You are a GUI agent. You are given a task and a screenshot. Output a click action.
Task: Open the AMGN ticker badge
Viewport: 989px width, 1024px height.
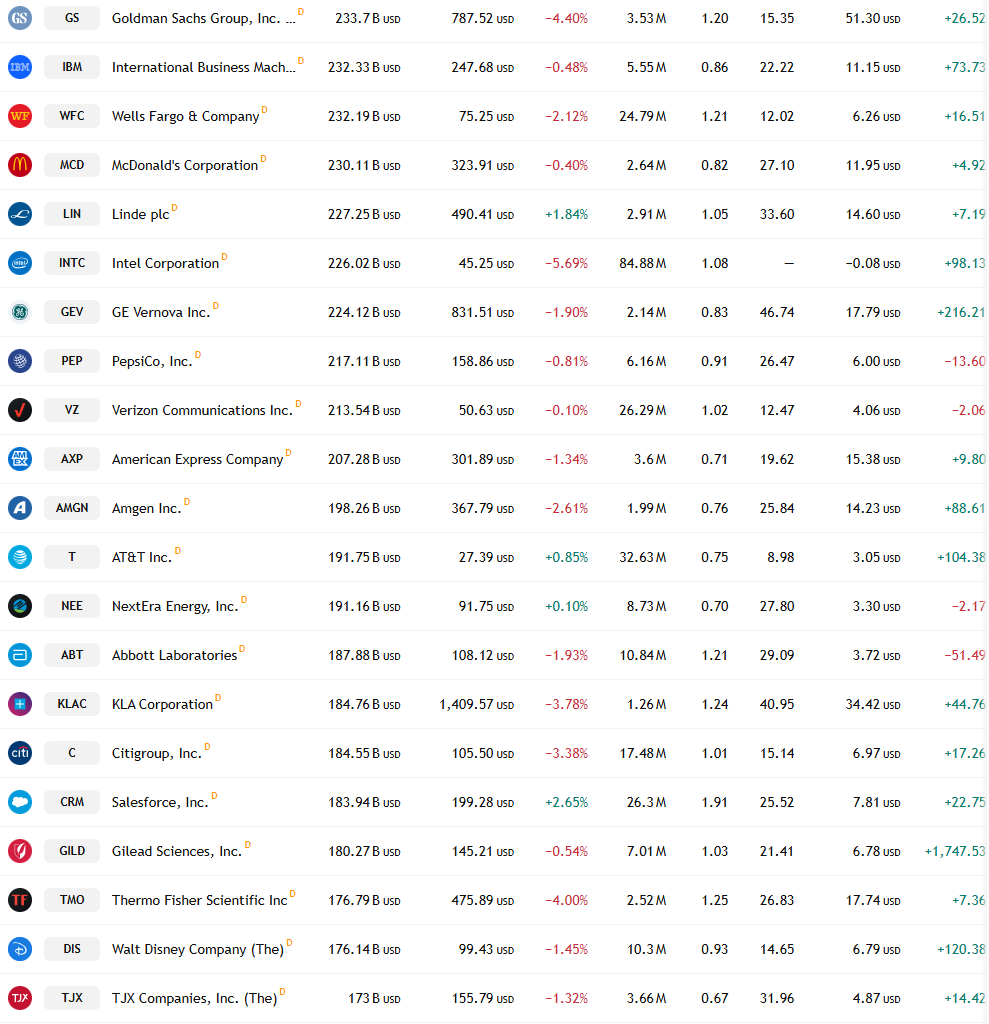72,508
